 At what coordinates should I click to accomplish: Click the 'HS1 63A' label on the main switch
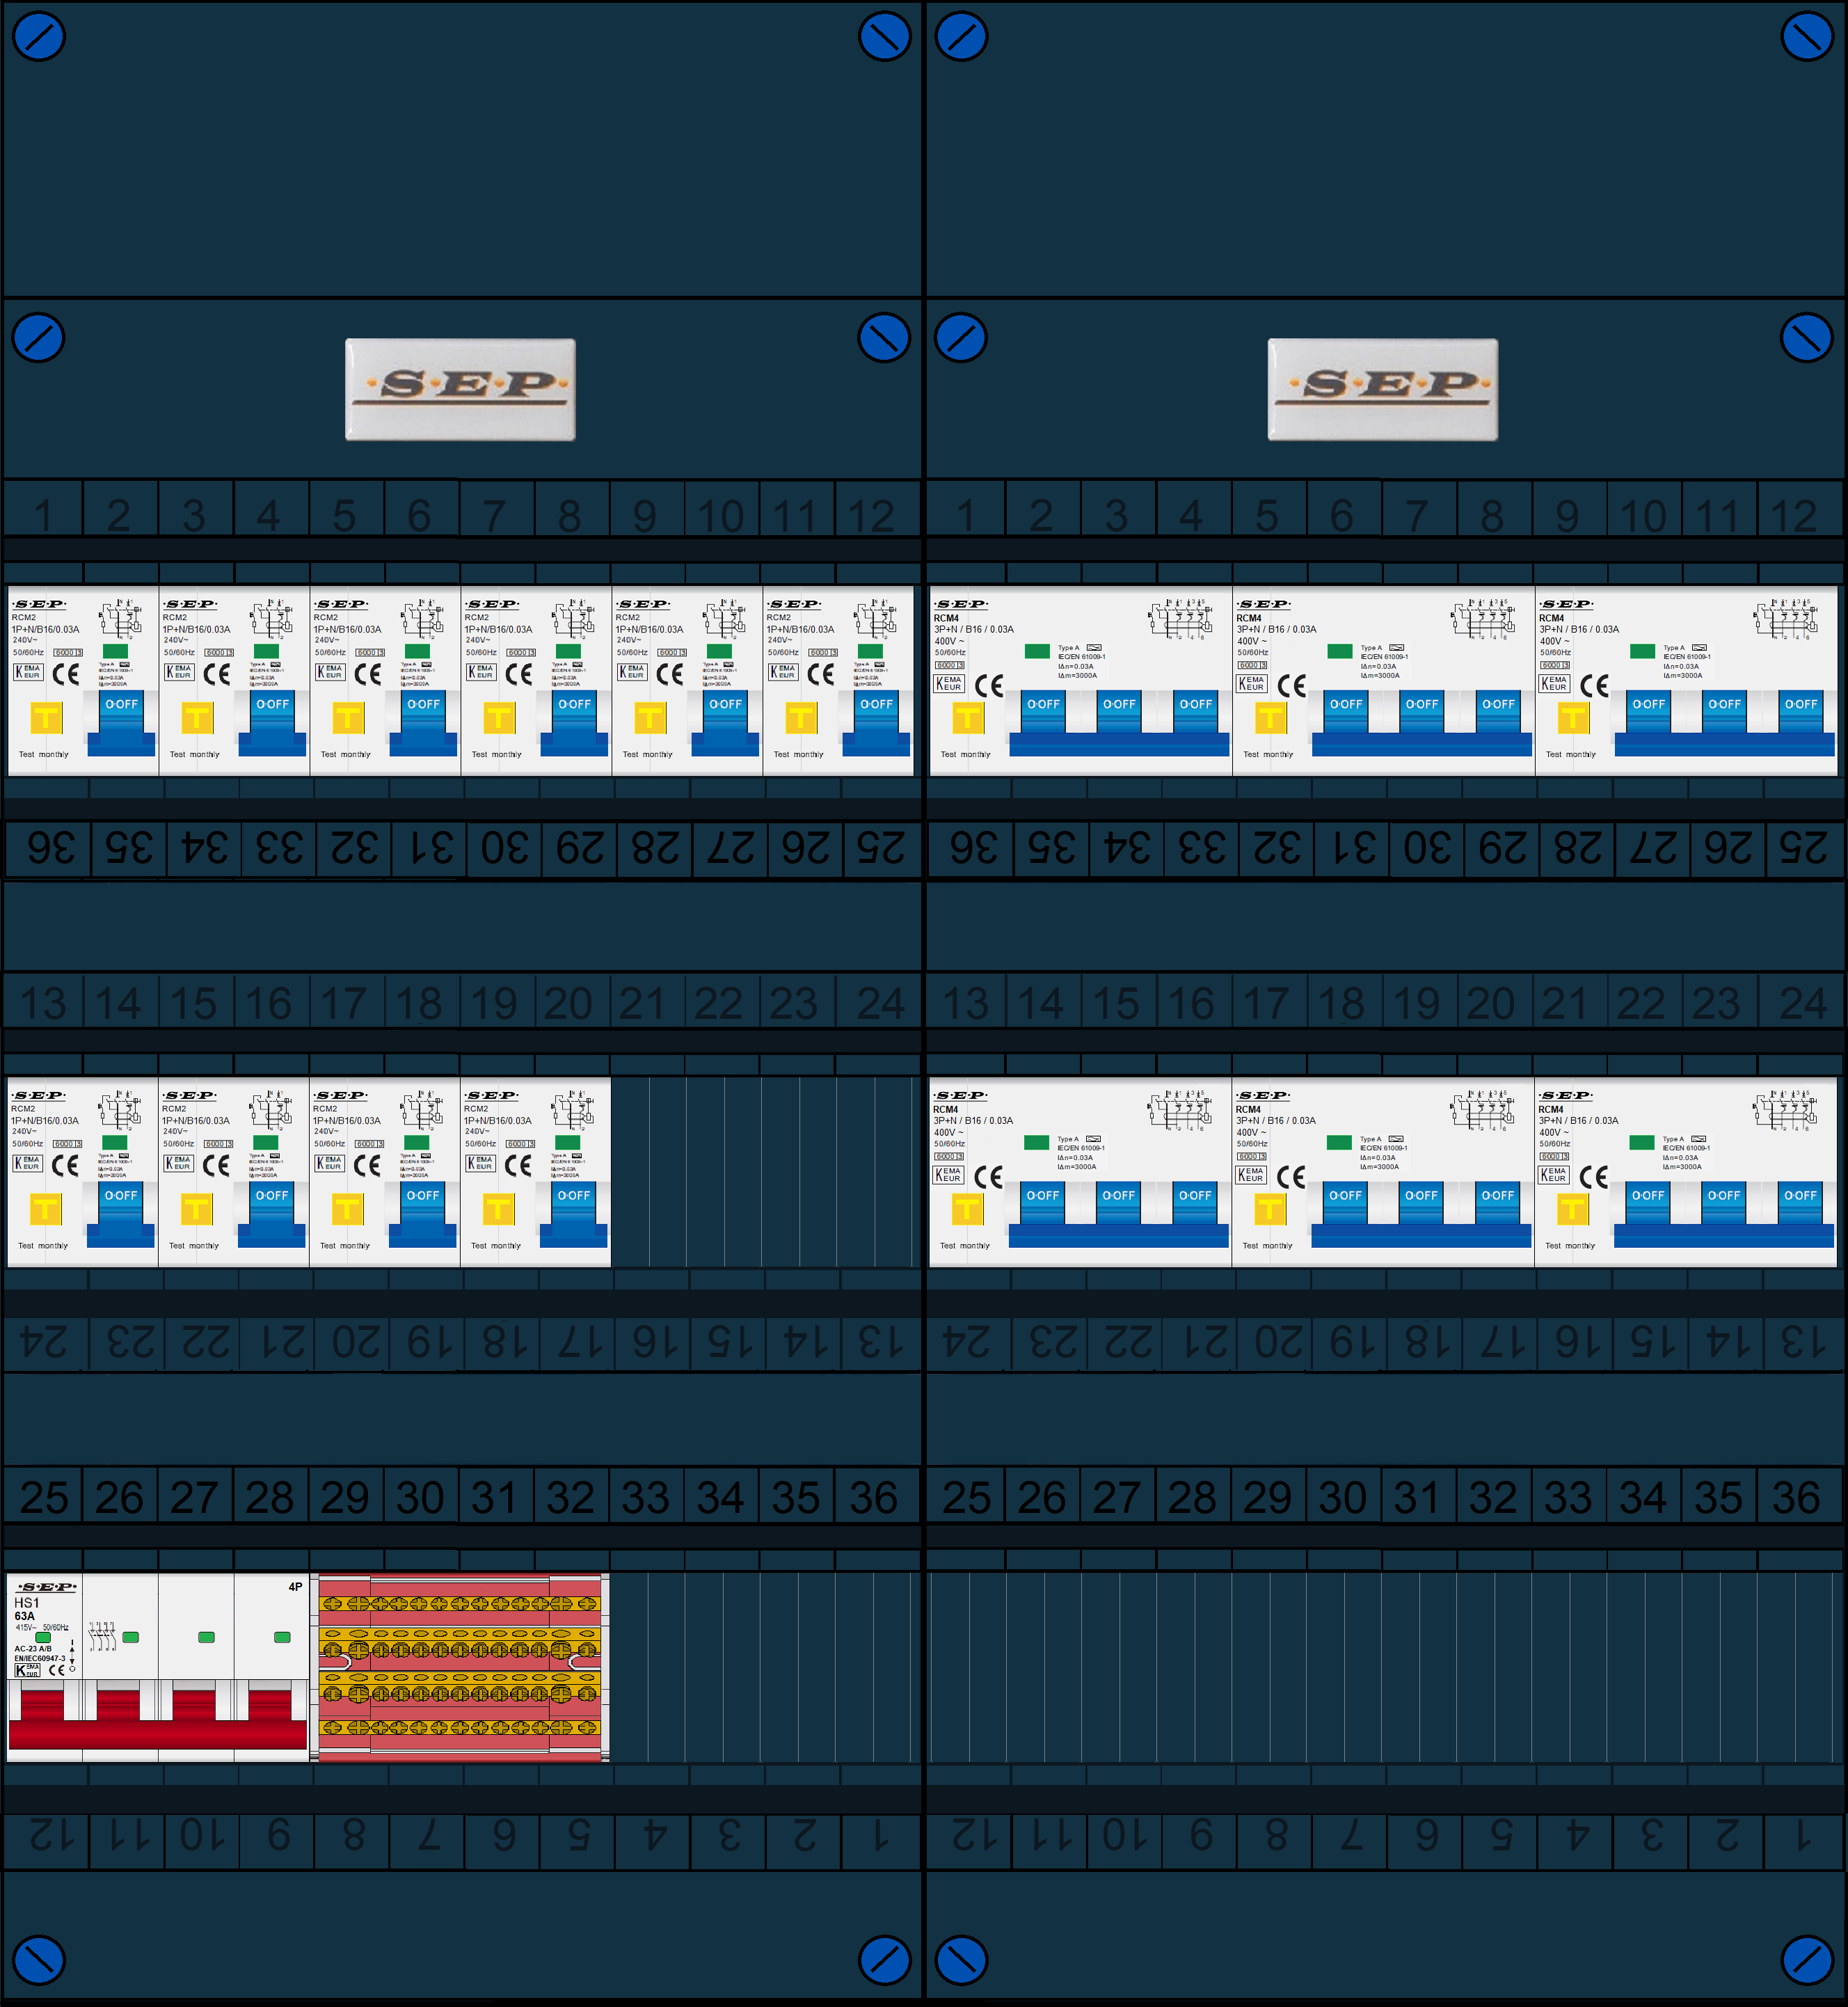click(26, 1609)
